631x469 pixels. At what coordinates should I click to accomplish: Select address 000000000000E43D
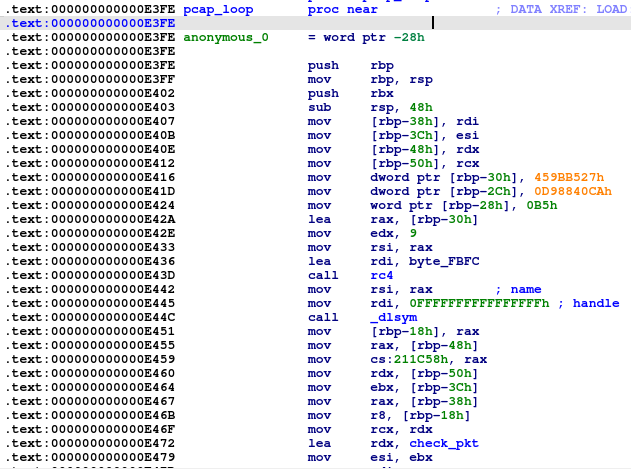tap(113, 275)
